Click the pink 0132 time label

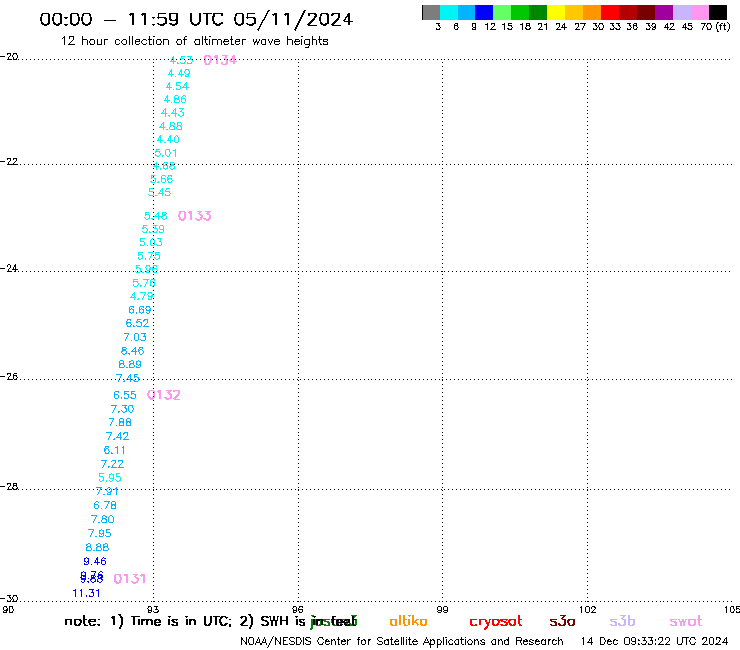click(x=164, y=395)
